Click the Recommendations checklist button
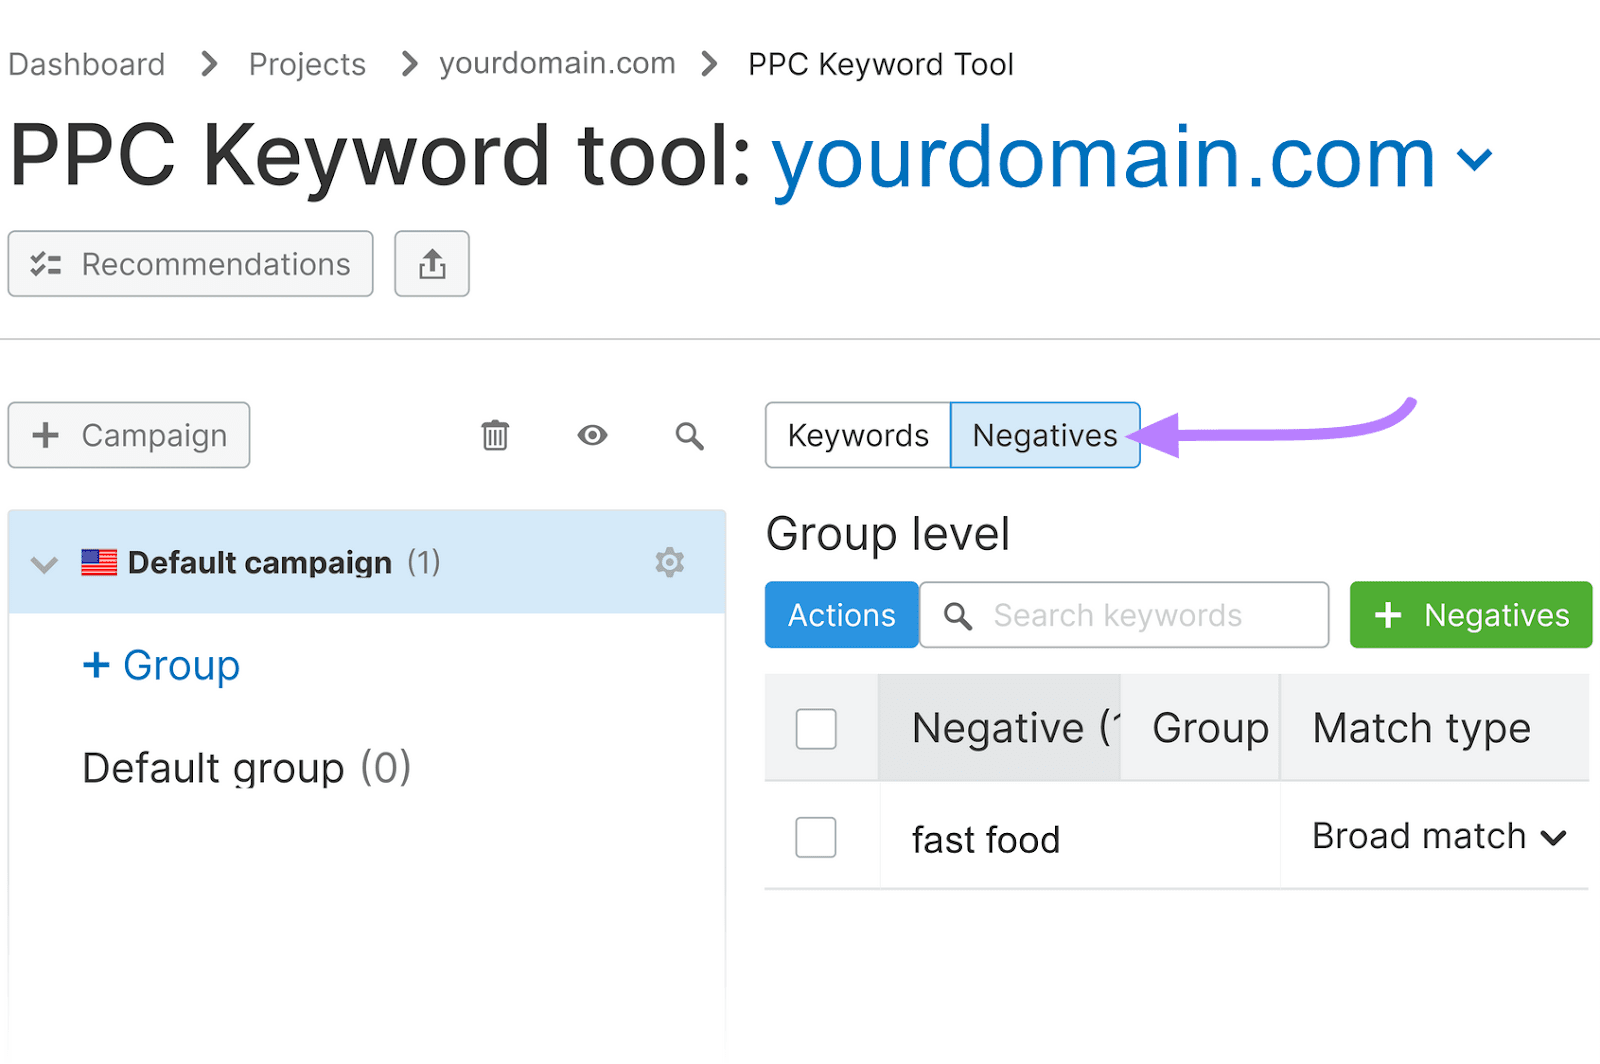1600x1064 pixels. pos(190,264)
